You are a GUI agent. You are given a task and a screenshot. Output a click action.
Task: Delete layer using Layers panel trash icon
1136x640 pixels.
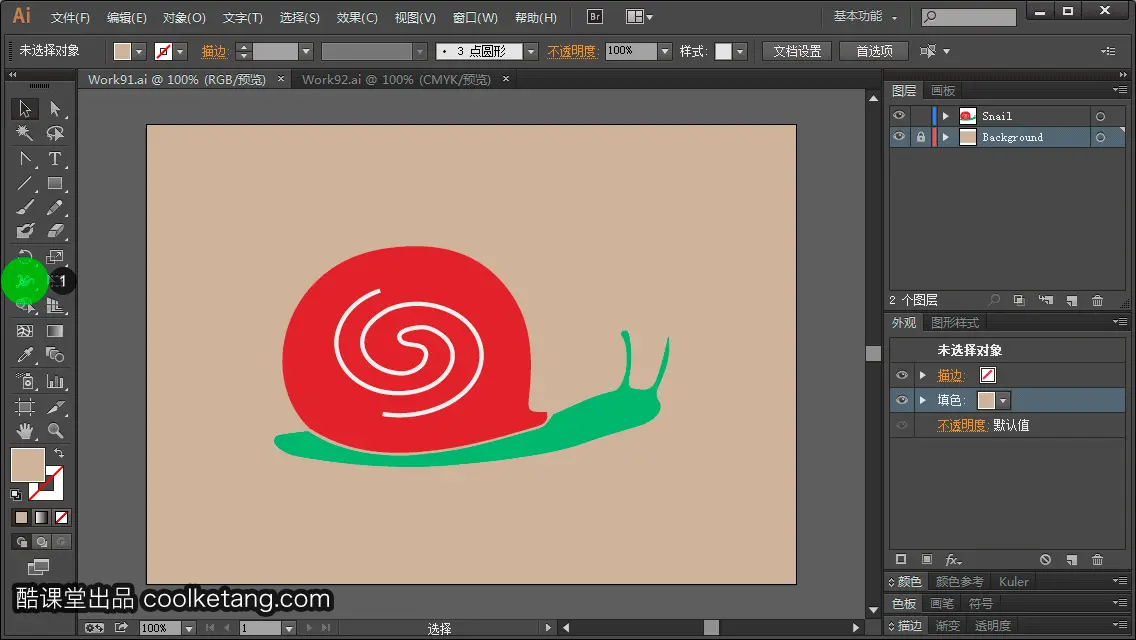pos(1098,300)
